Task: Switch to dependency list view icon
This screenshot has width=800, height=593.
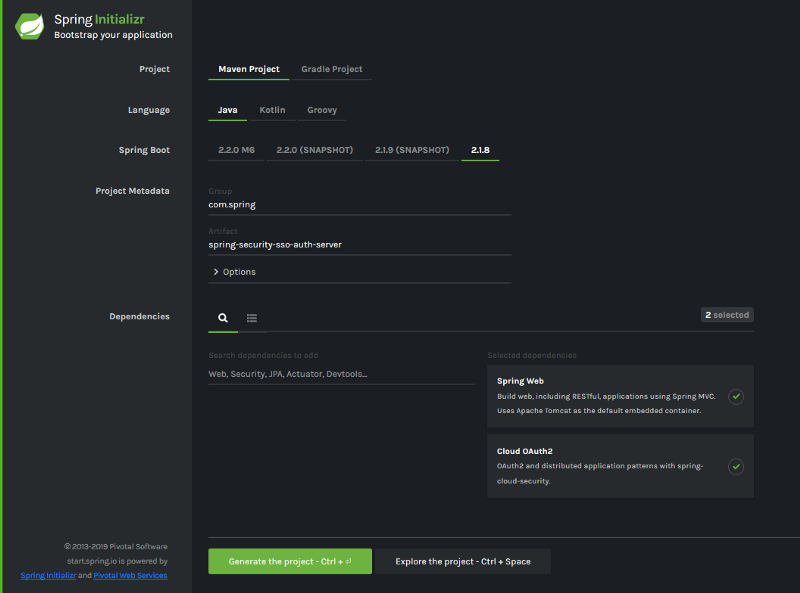Action: [x=252, y=318]
